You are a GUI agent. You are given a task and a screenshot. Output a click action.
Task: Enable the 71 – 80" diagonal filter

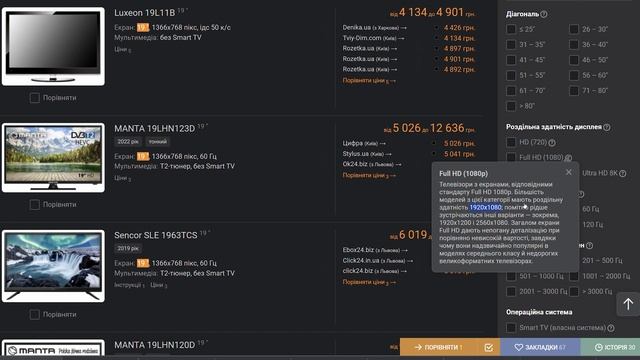[574, 91]
